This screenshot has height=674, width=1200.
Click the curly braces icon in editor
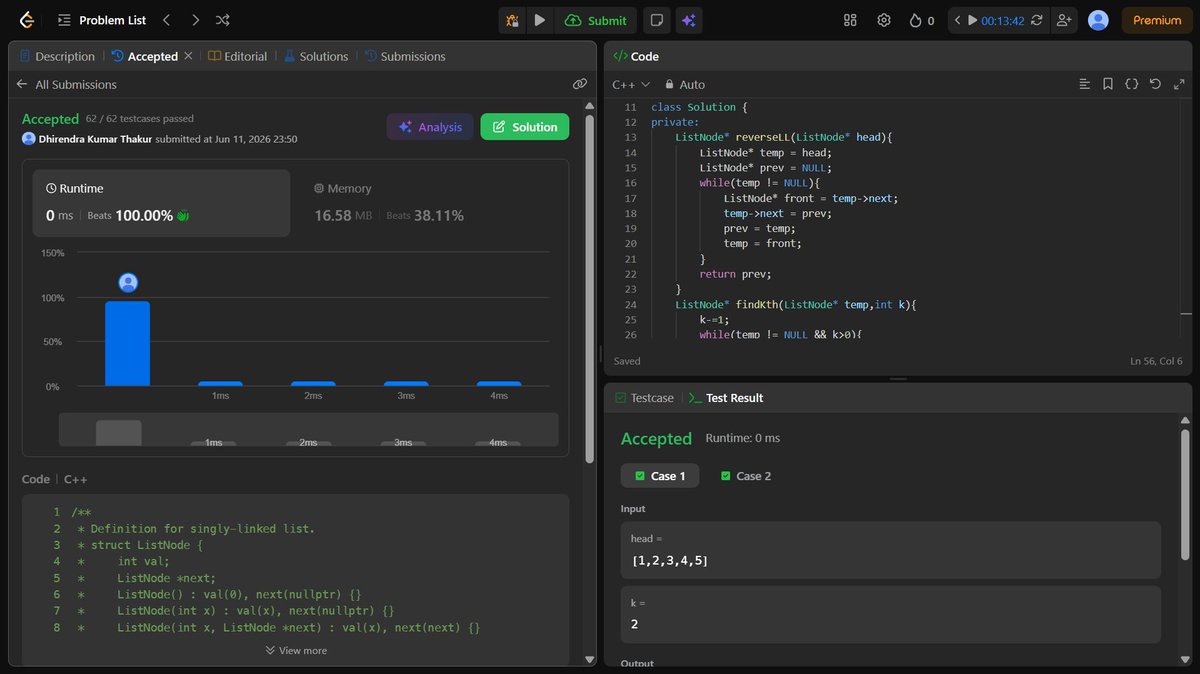(1132, 85)
